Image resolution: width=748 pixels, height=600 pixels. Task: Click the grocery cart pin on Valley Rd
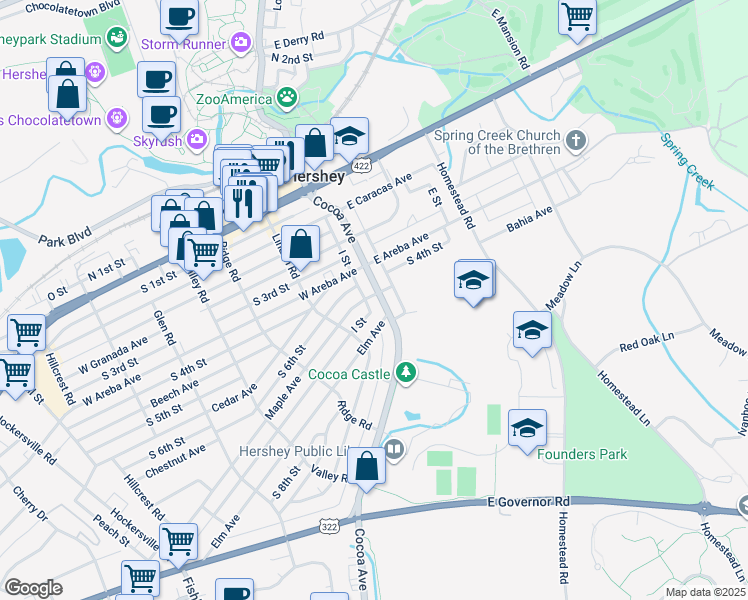(x=203, y=254)
